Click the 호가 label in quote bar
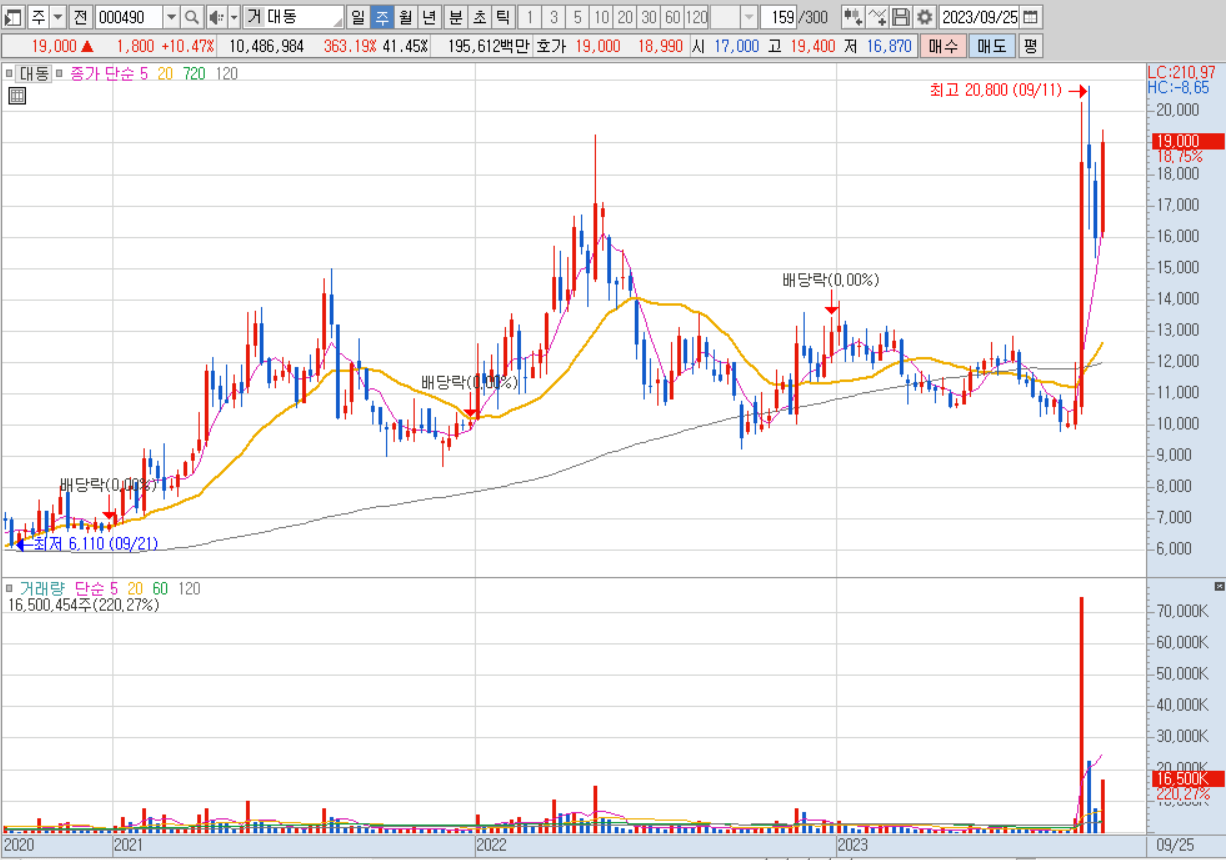Screen dimensions: 1226x860 (550, 46)
